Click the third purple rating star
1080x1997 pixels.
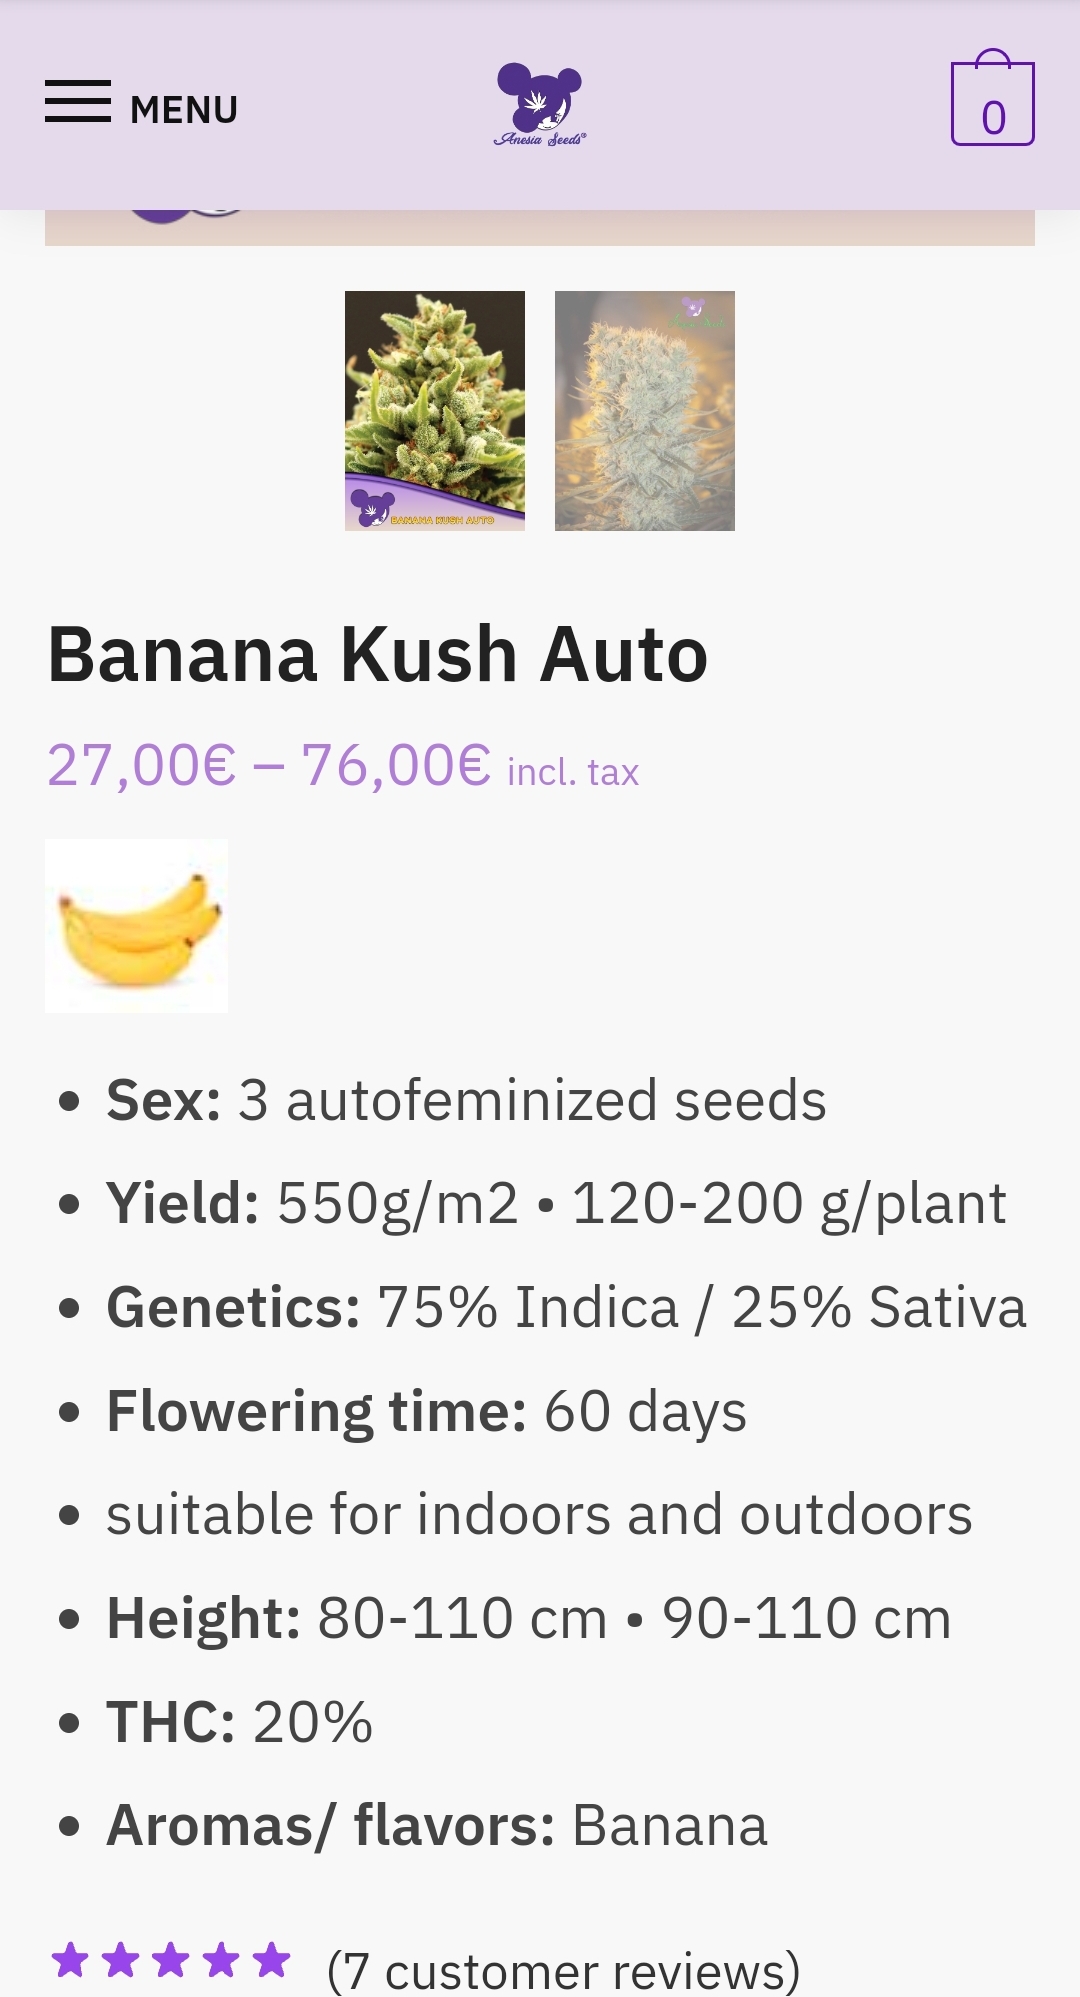[x=171, y=1960]
